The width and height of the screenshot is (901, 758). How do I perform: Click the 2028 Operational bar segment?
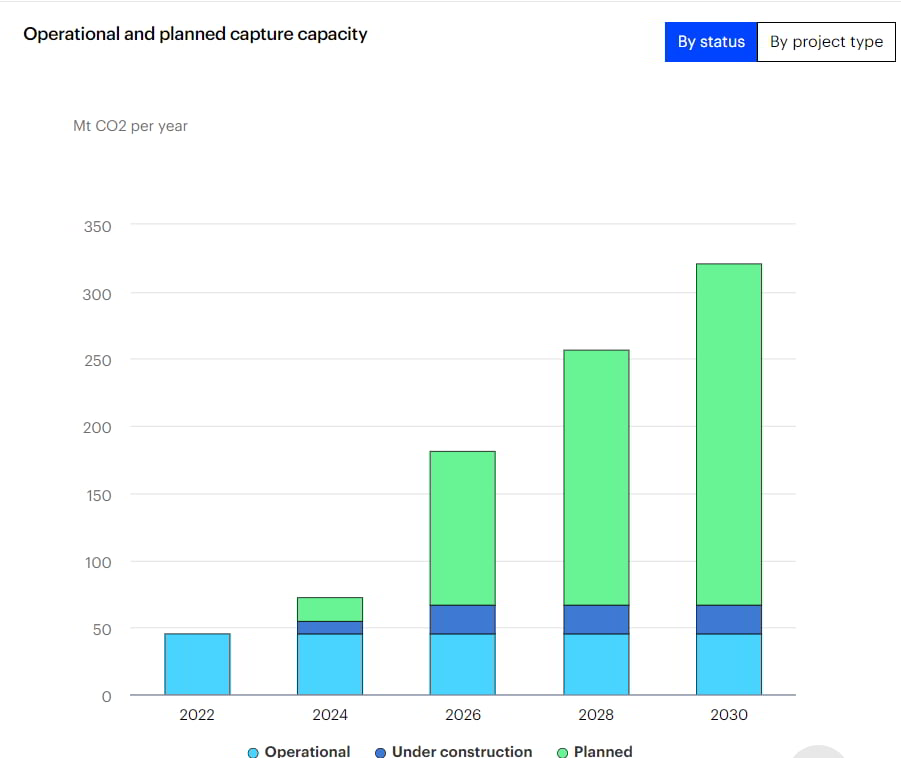pos(596,664)
